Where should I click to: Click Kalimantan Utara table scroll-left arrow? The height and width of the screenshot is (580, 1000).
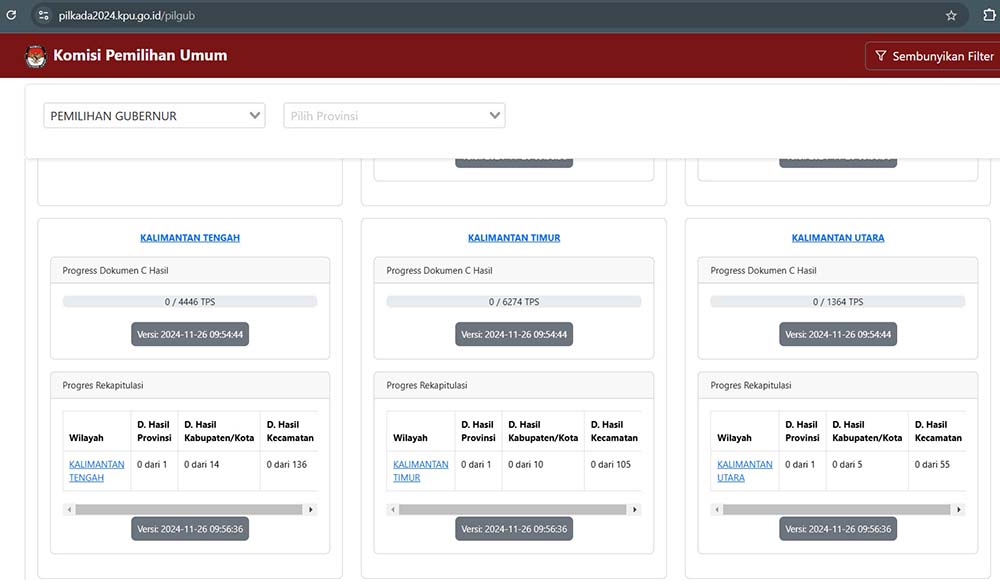tap(717, 509)
